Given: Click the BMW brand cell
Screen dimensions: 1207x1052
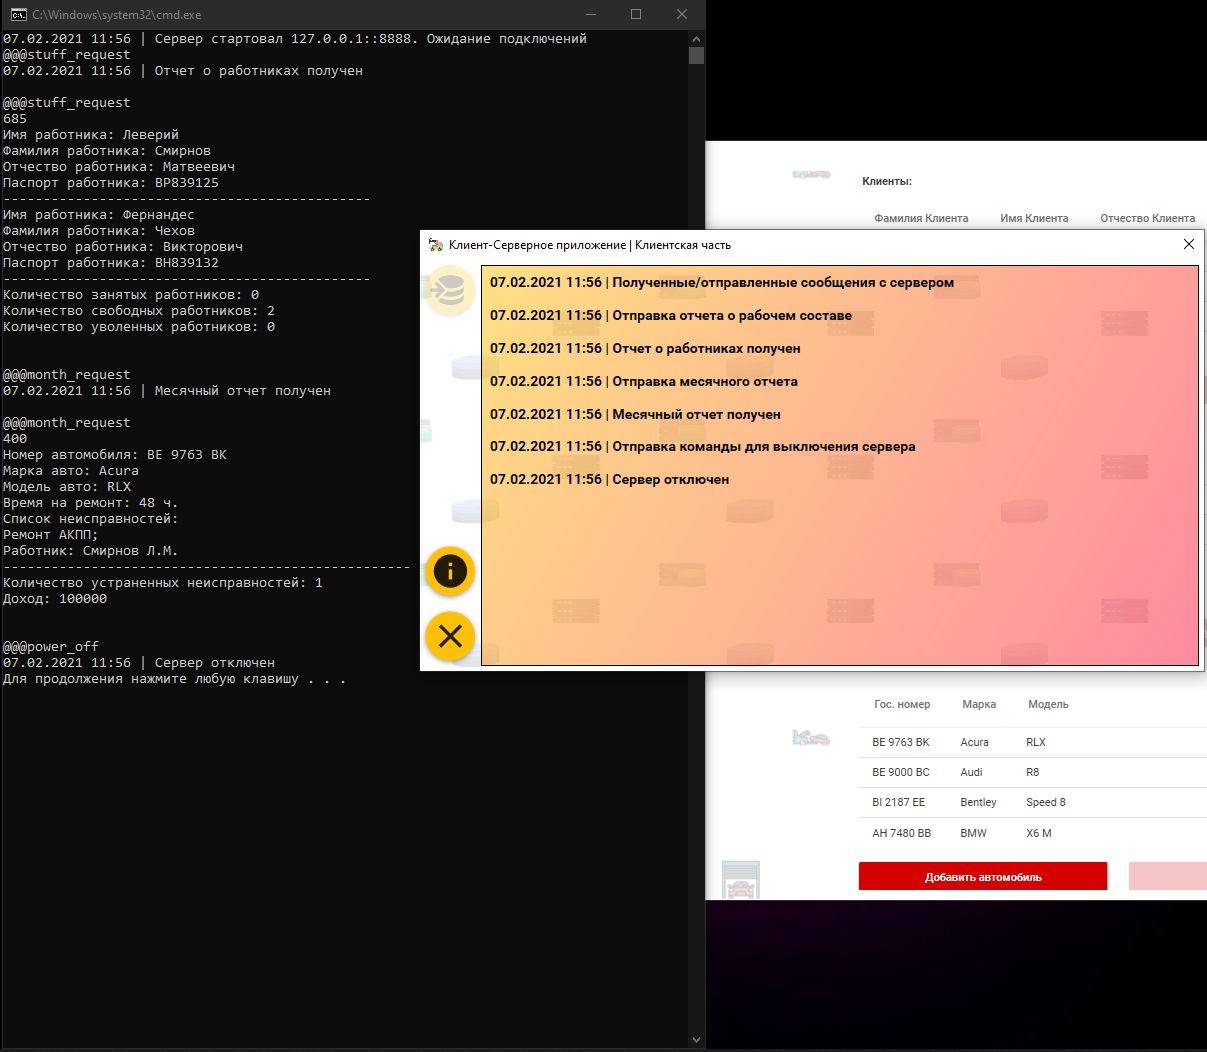Looking at the screenshot, I should pos(973,833).
